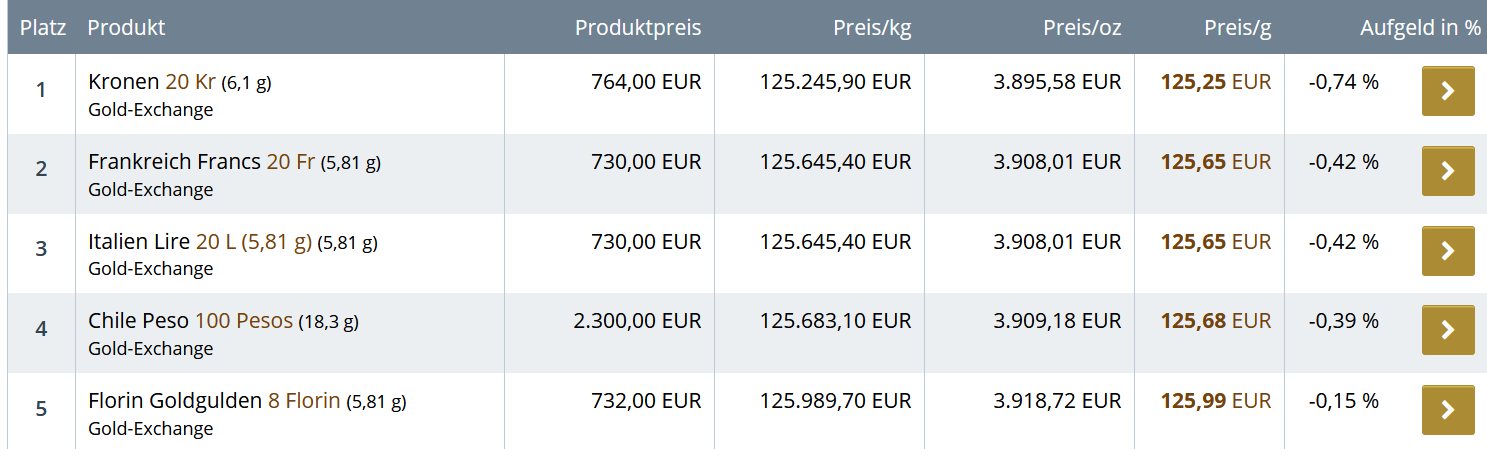Sort table by Preis/g header
The height and width of the screenshot is (449, 1487).
click(1237, 28)
